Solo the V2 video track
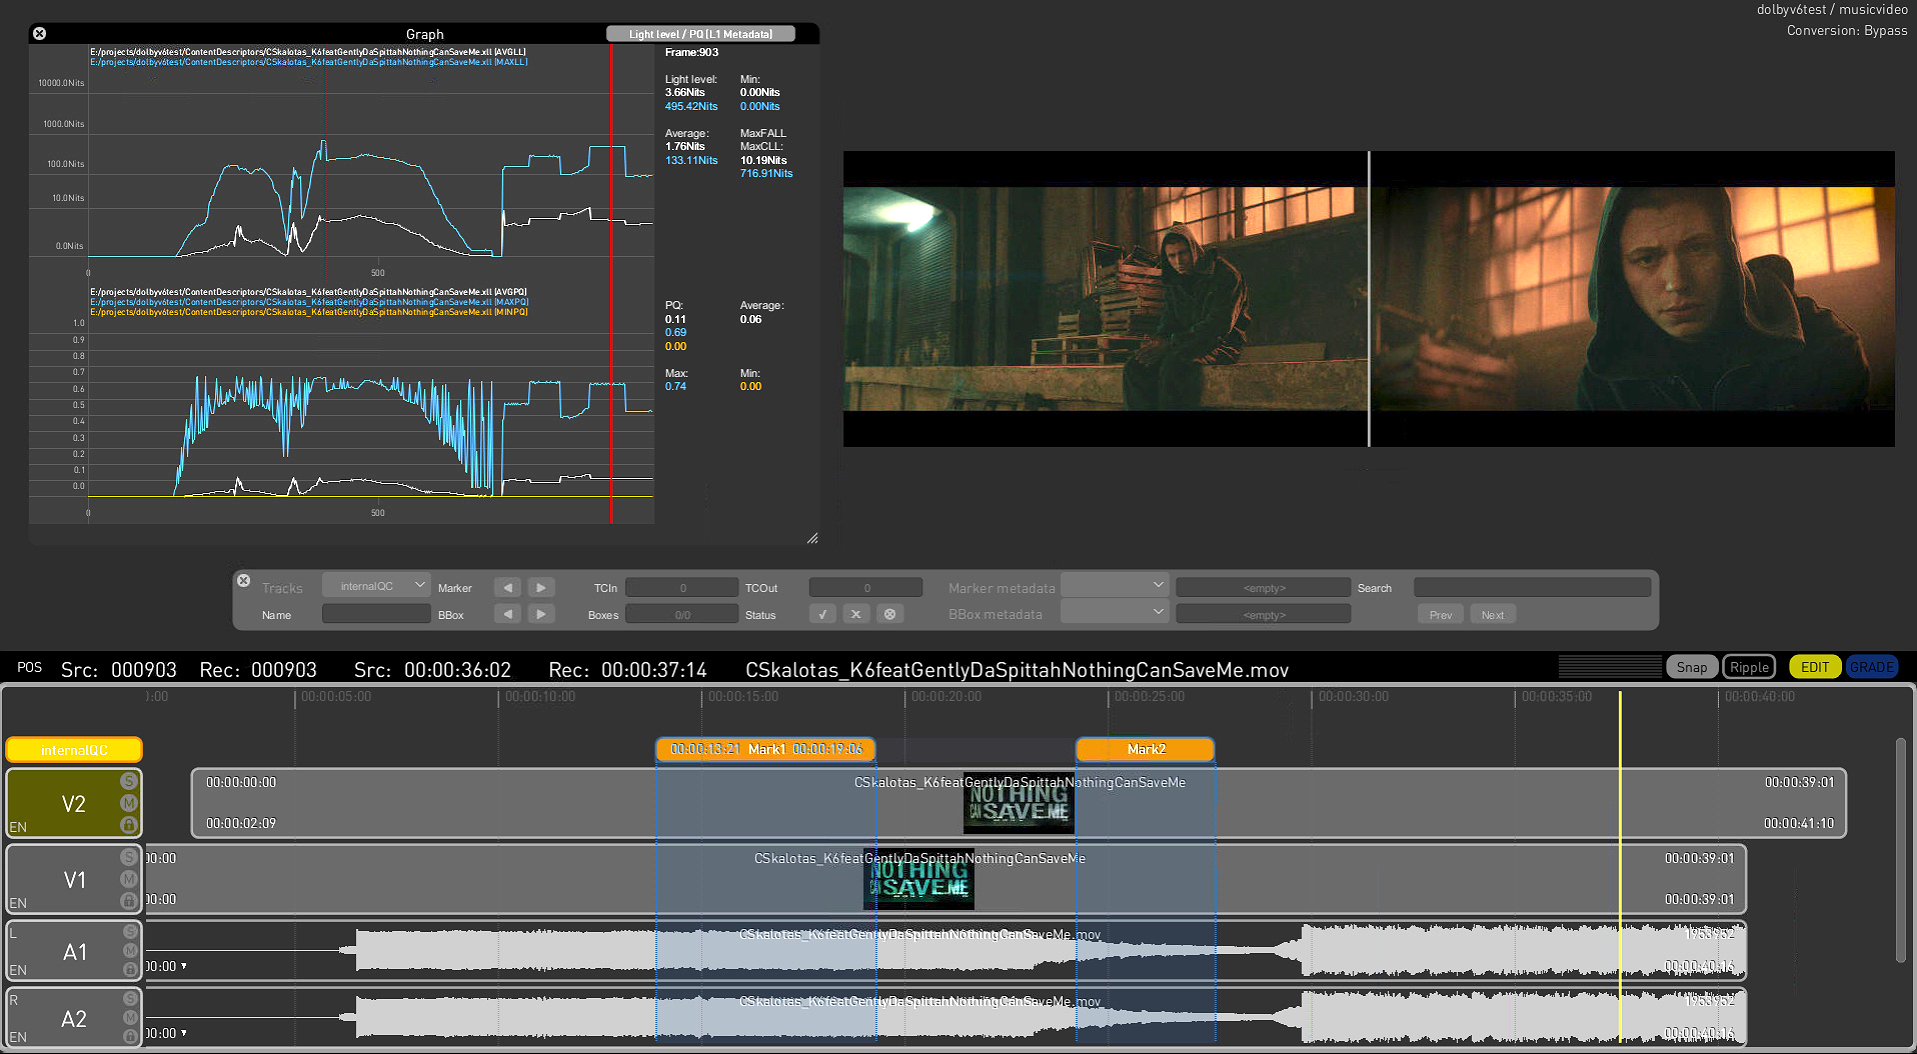 [129, 781]
